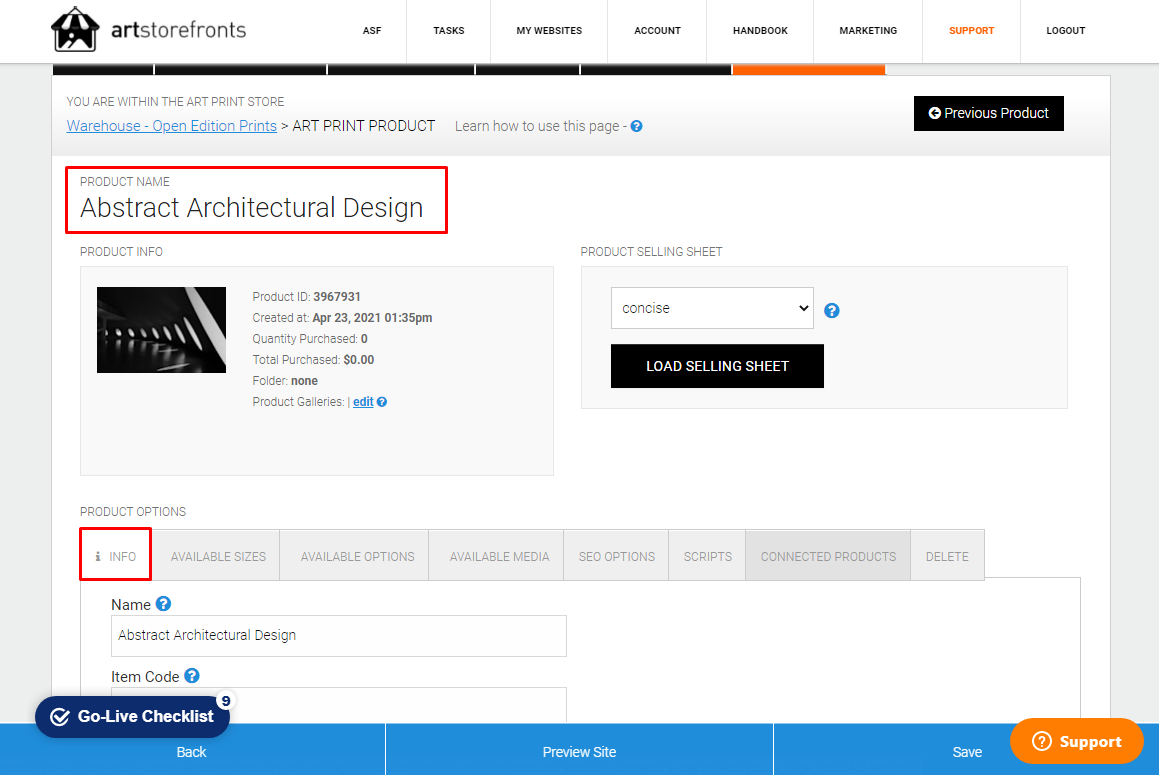1159x775 pixels.
Task: Open the Marketing menu item
Action: click(x=868, y=31)
